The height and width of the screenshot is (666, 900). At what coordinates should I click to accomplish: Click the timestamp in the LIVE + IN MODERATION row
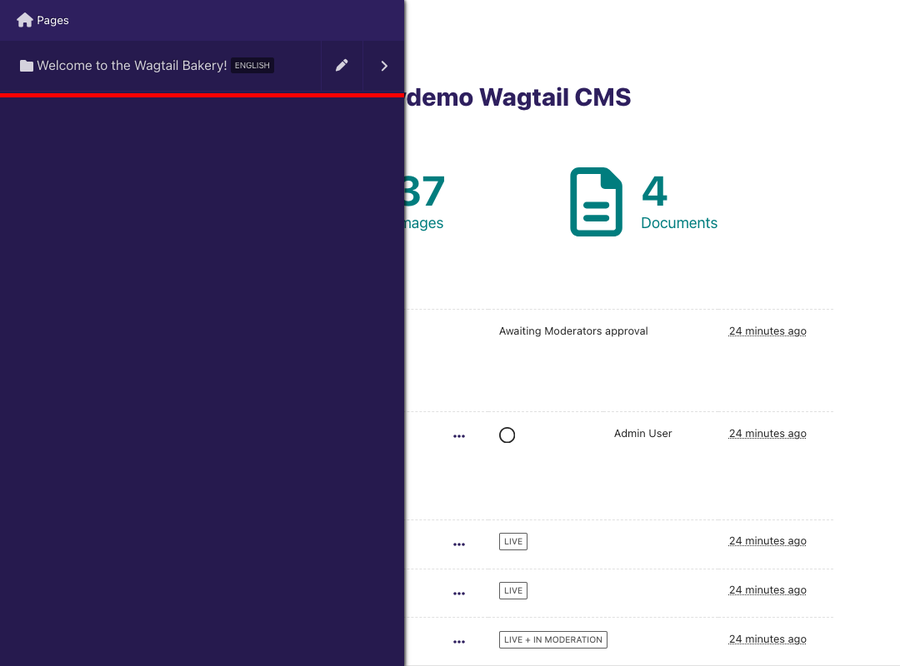coord(767,639)
